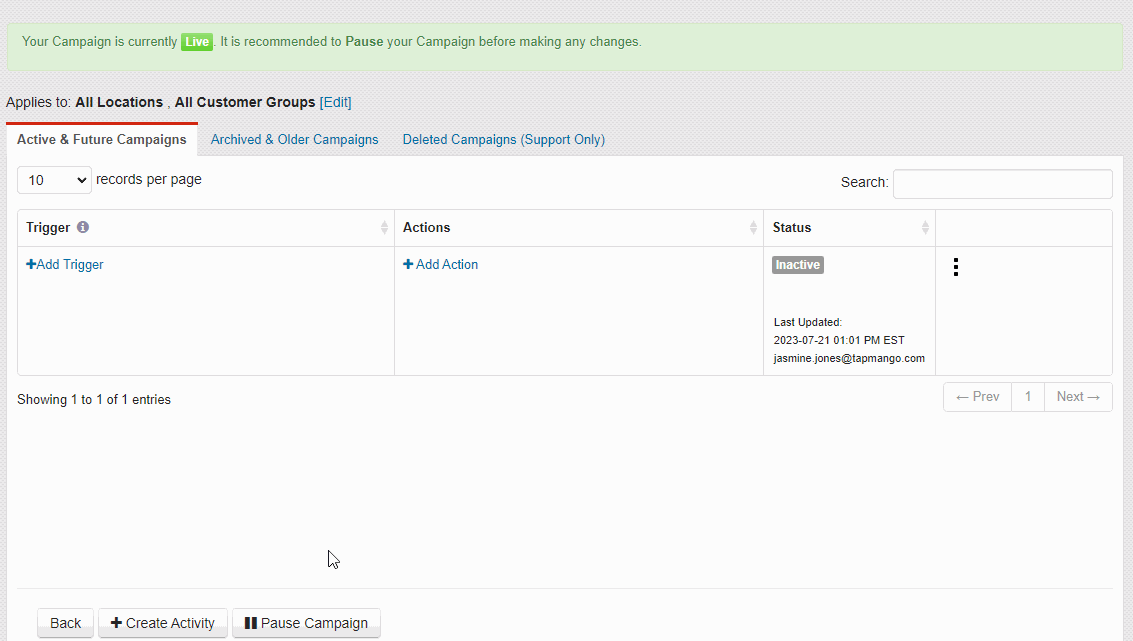This screenshot has width=1133, height=641.
Task: Click the plus icon next to Add Action
Action: pos(408,264)
